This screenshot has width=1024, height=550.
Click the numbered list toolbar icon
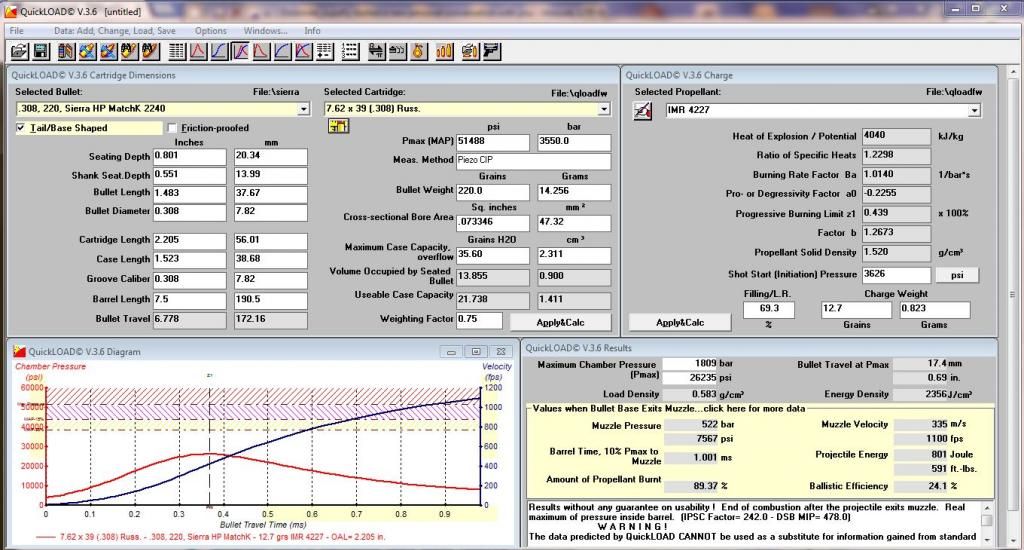(350, 51)
